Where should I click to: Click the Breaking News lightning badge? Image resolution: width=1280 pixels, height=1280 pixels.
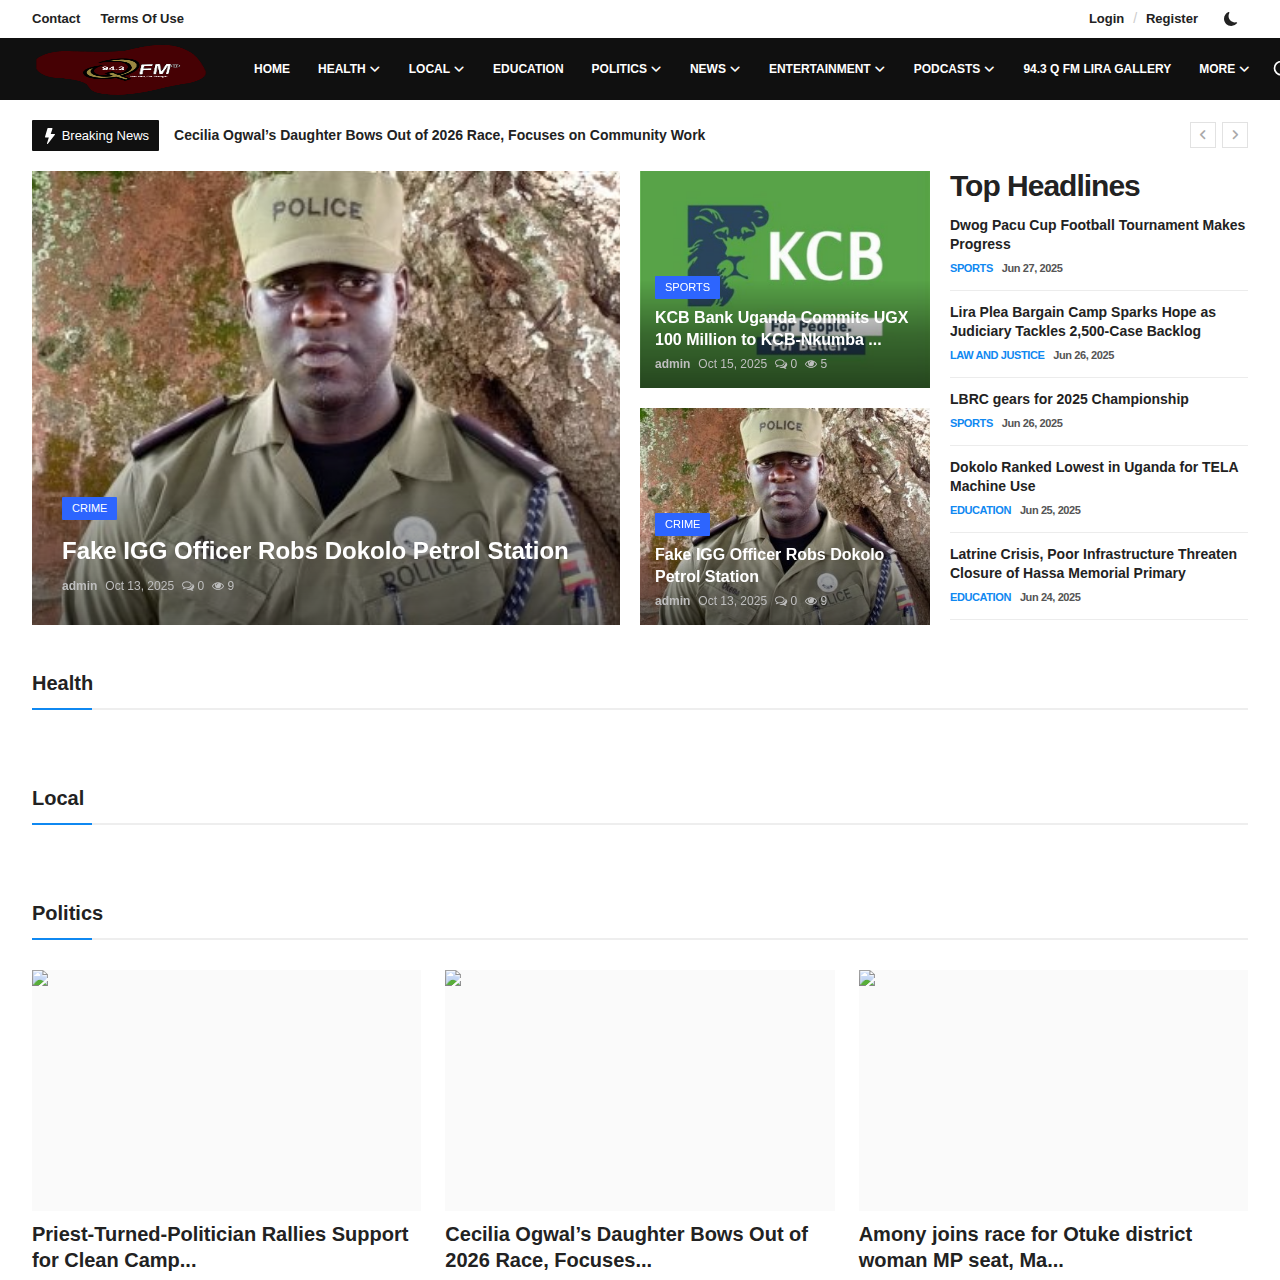click(x=95, y=135)
